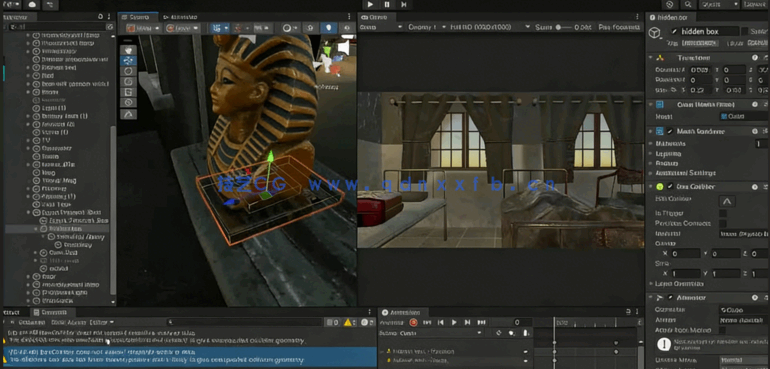Click the Box Collider Center X field
Image resolution: width=770 pixels, height=369 pixels.
click(686, 254)
